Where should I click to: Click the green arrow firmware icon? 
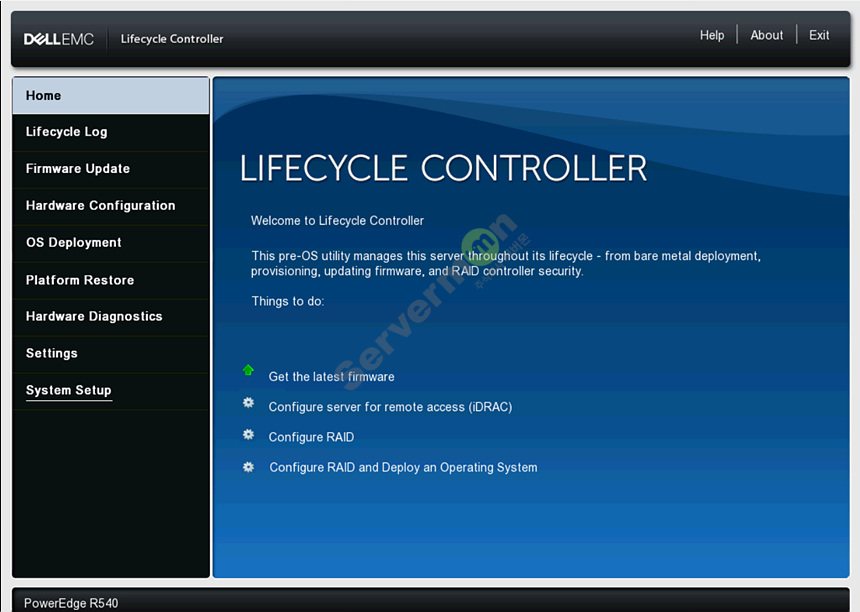tap(248, 370)
